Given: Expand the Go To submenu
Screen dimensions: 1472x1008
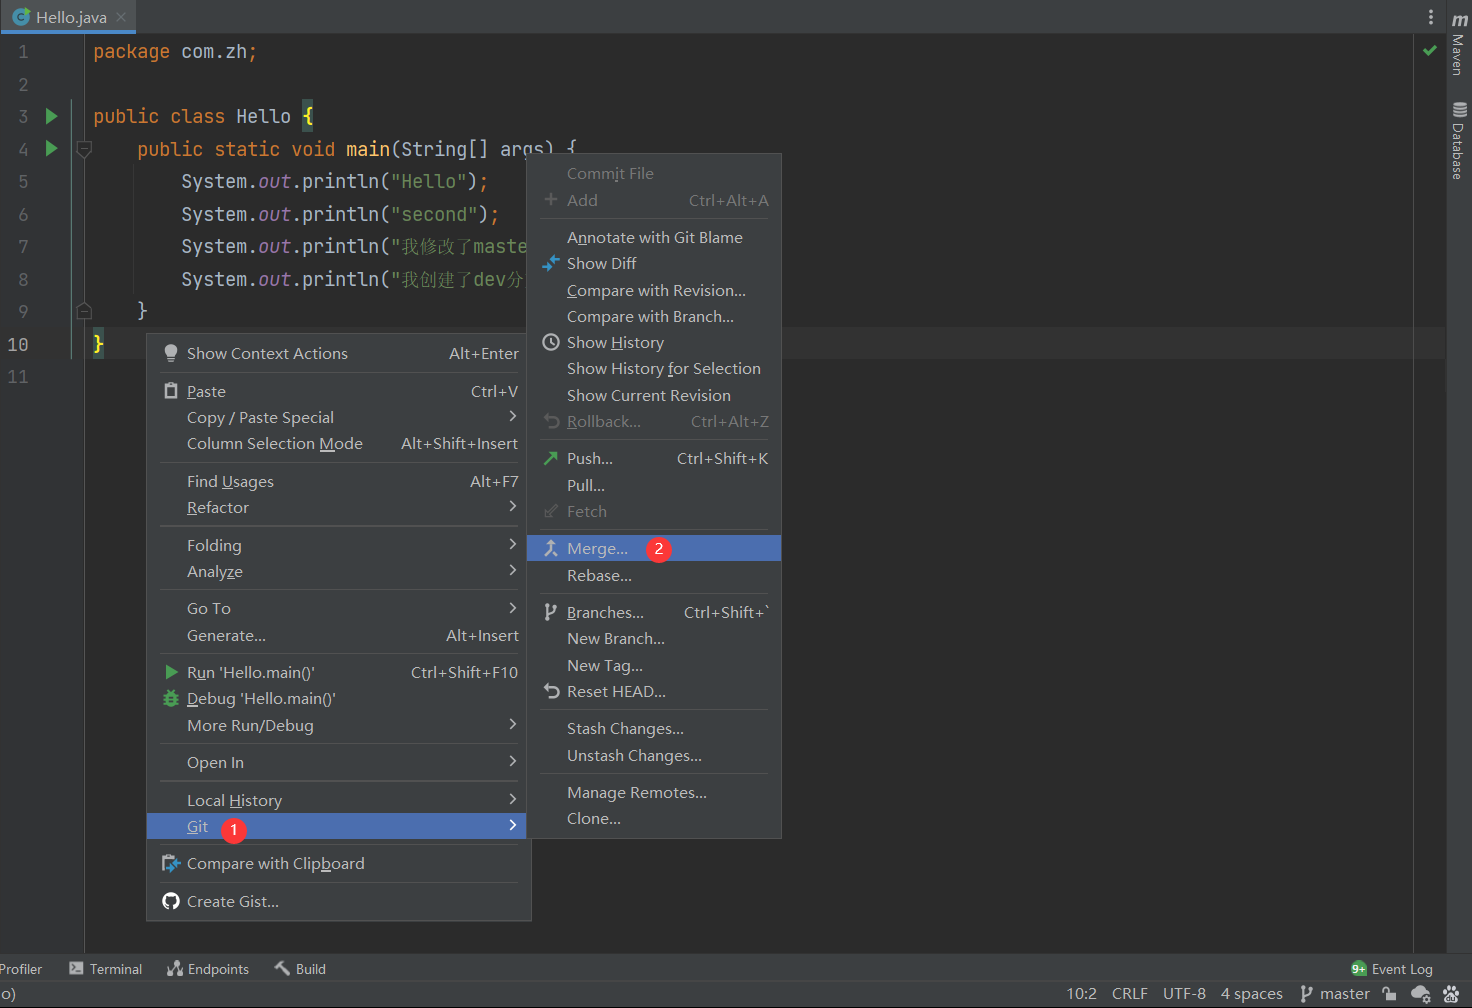Looking at the screenshot, I should coord(339,608).
